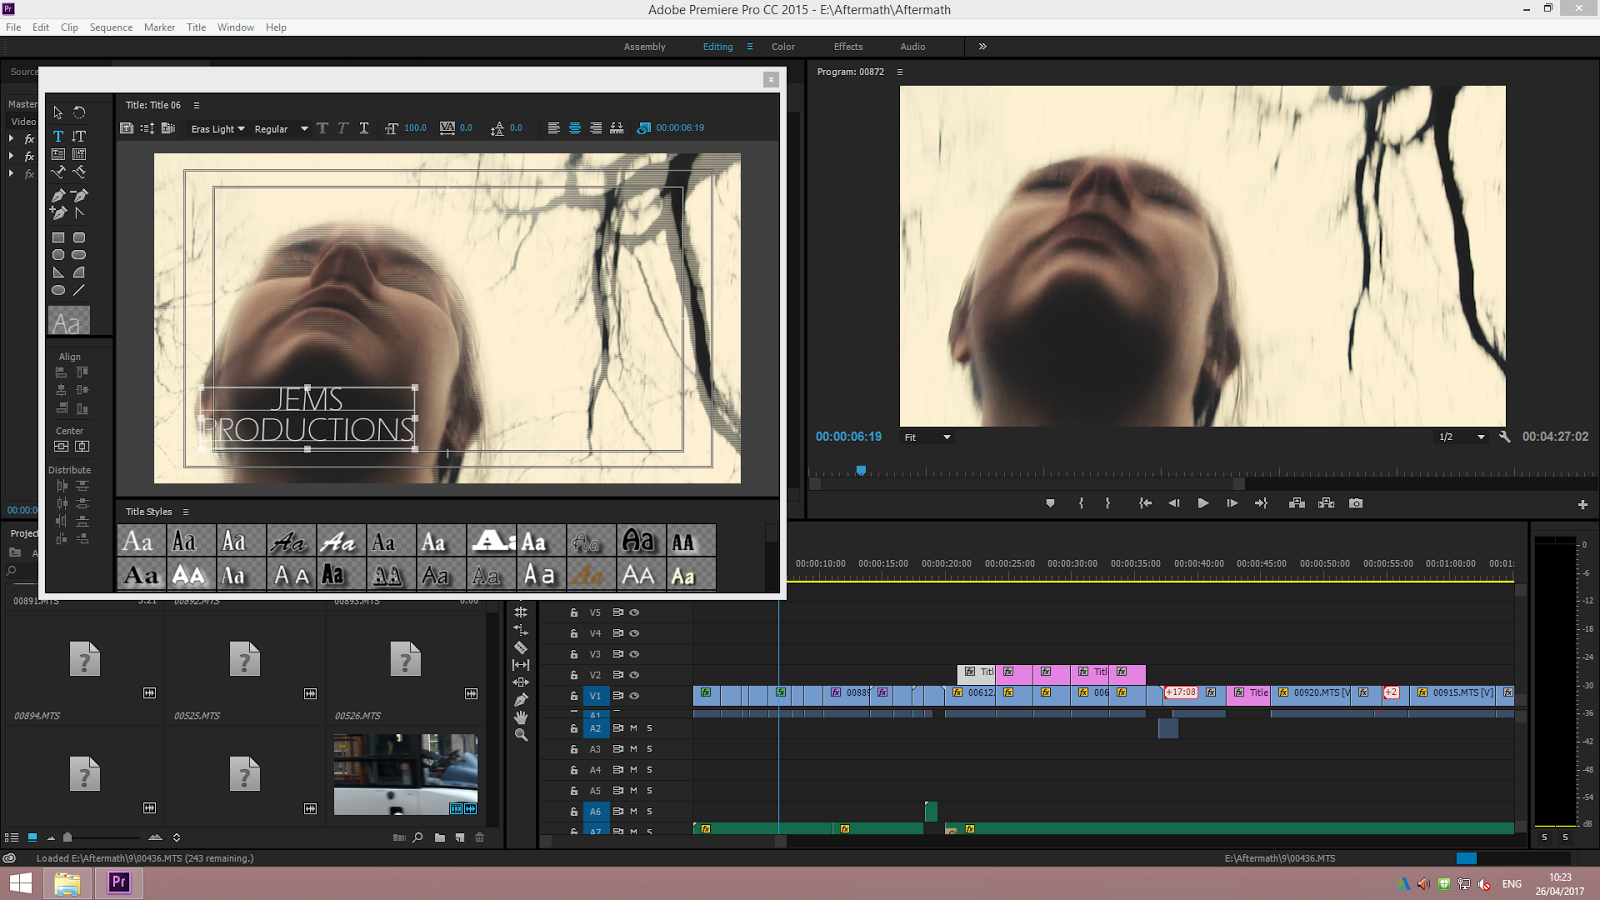Select the Path Type tool

click(58, 172)
